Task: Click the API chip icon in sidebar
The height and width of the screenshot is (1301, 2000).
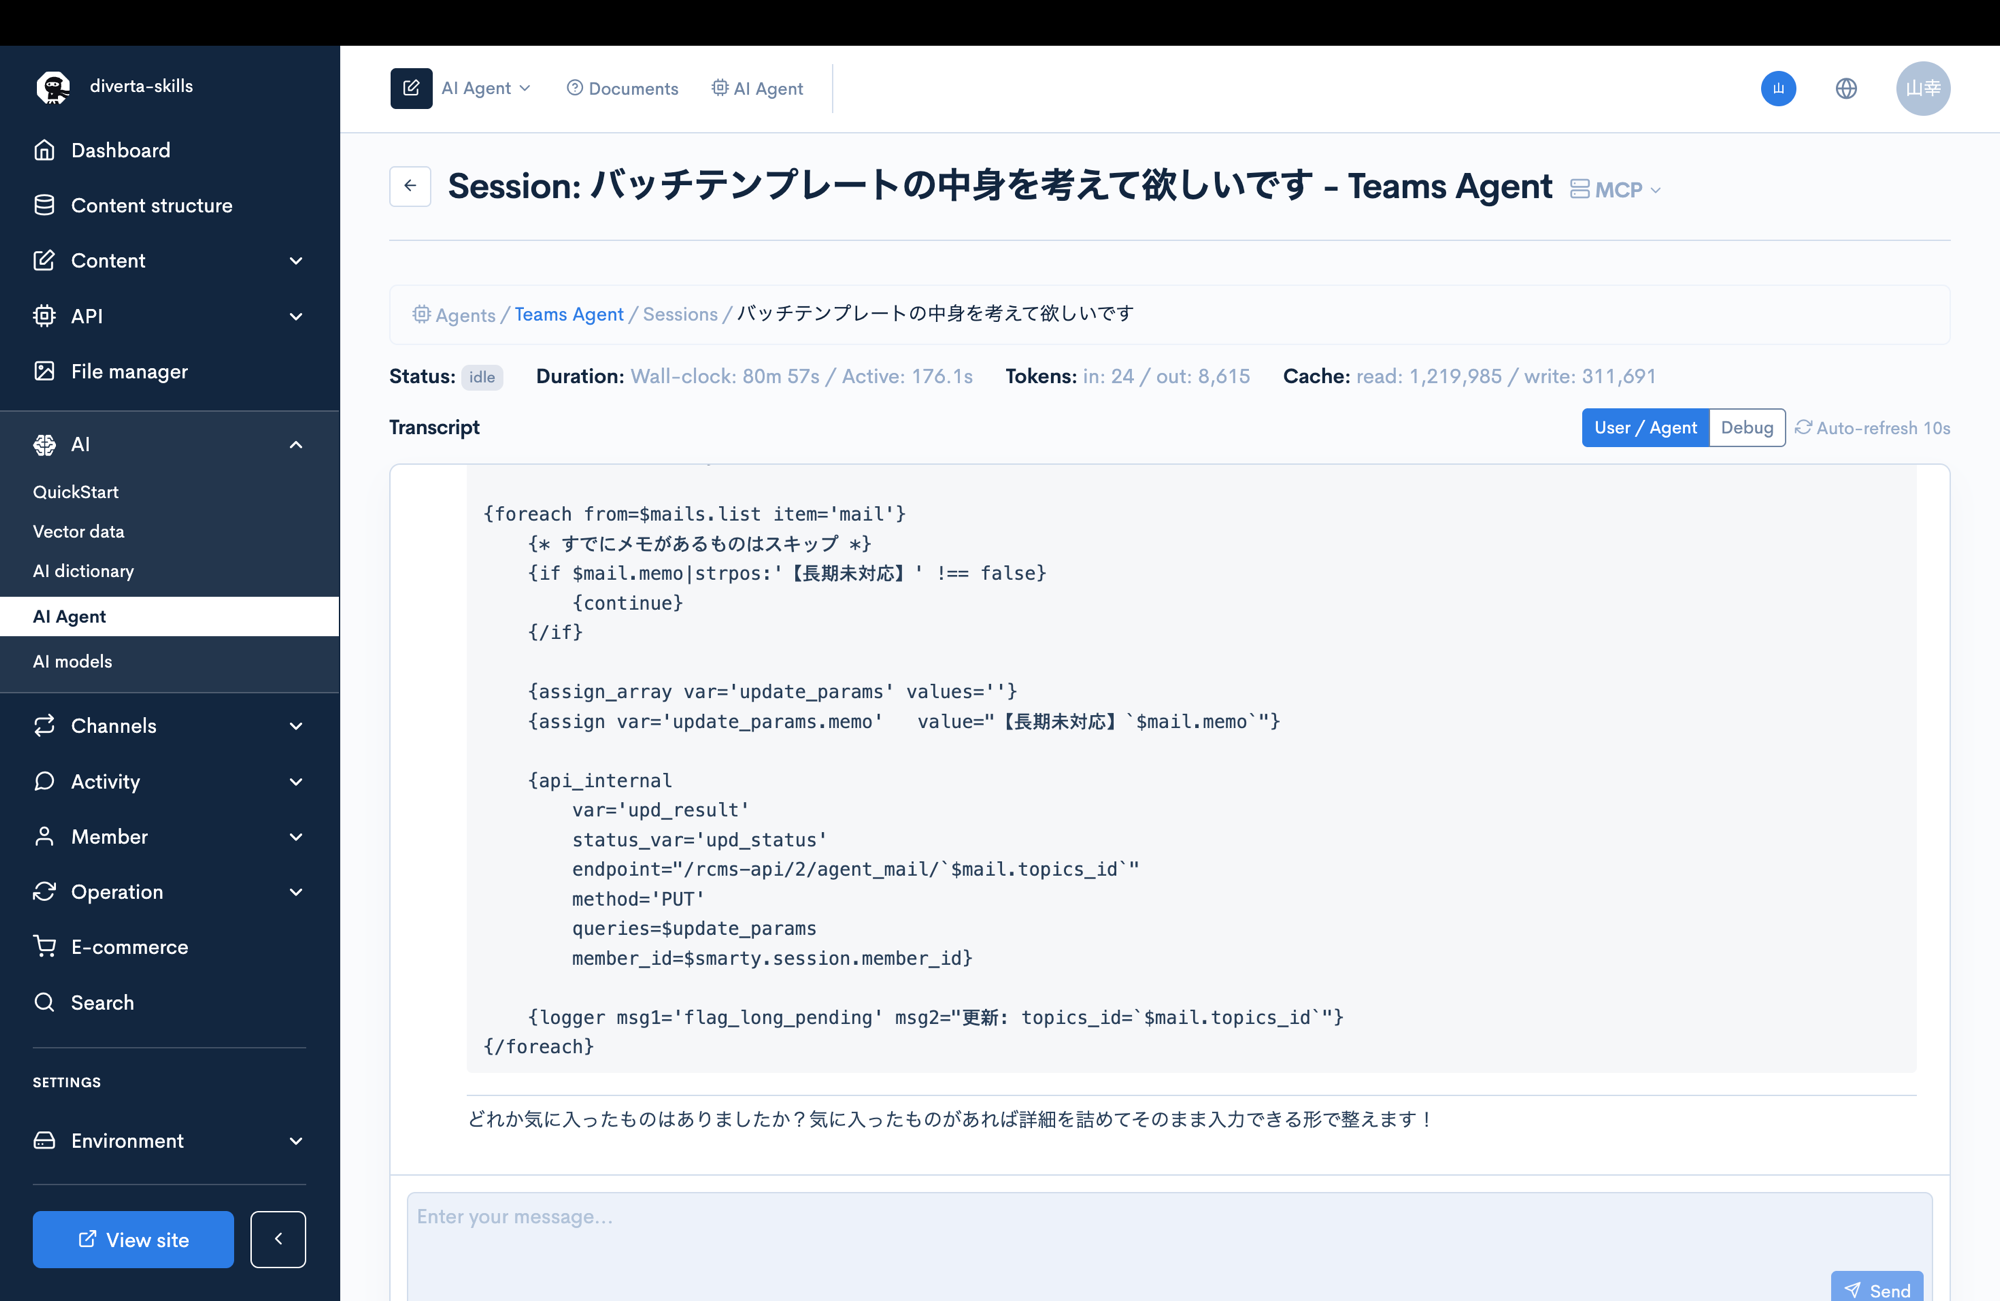Action: coord(44,316)
